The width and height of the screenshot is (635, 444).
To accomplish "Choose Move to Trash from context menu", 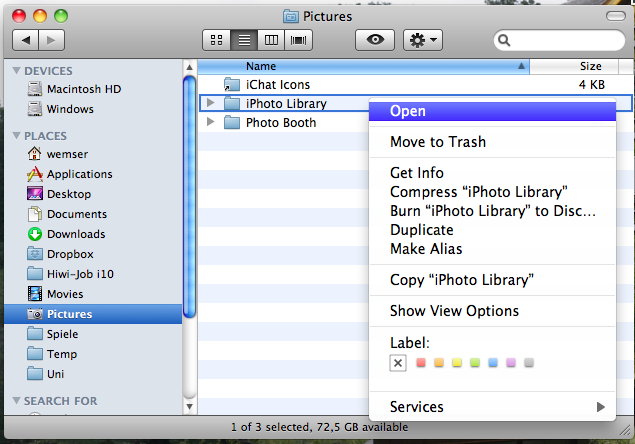I will (x=437, y=142).
